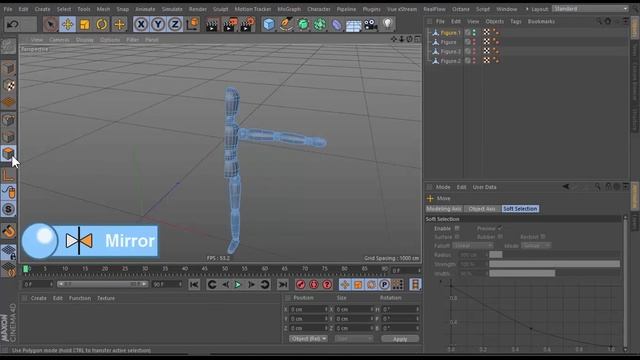The width and height of the screenshot is (640, 360).
Task: Open the MoGraph menu
Action: [x=289, y=9]
